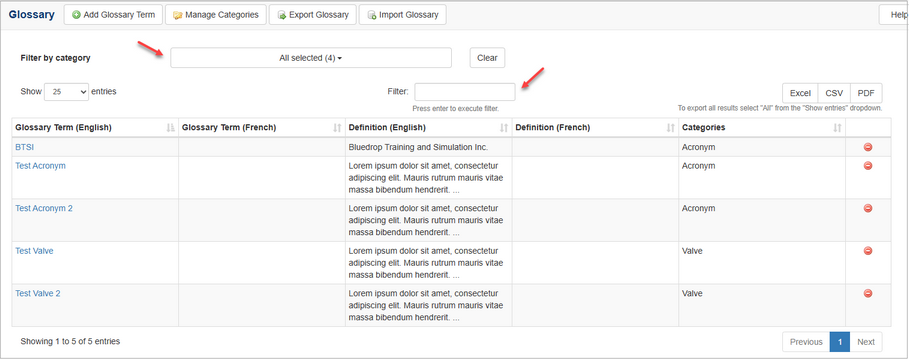Click the Import Glossary button
The height and width of the screenshot is (360, 909).
[x=402, y=14]
